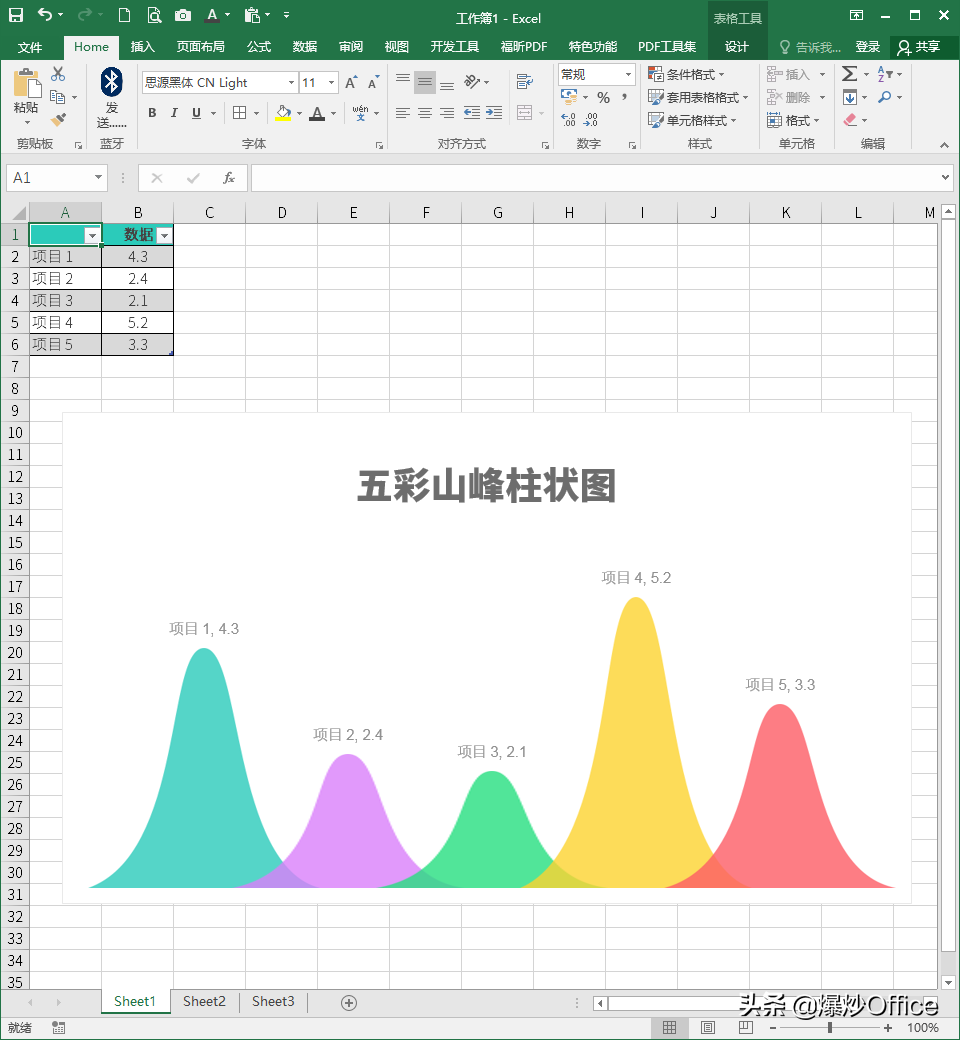Open the 数据 column filter dropdown
The width and height of the screenshot is (960, 1040).
165,235
